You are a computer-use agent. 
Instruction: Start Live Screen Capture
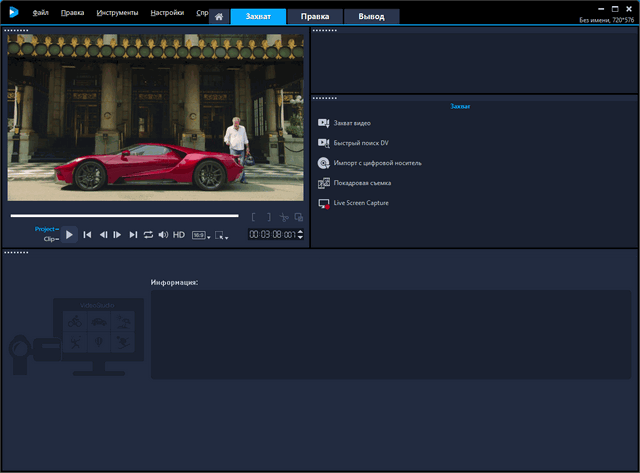[360, 203]
